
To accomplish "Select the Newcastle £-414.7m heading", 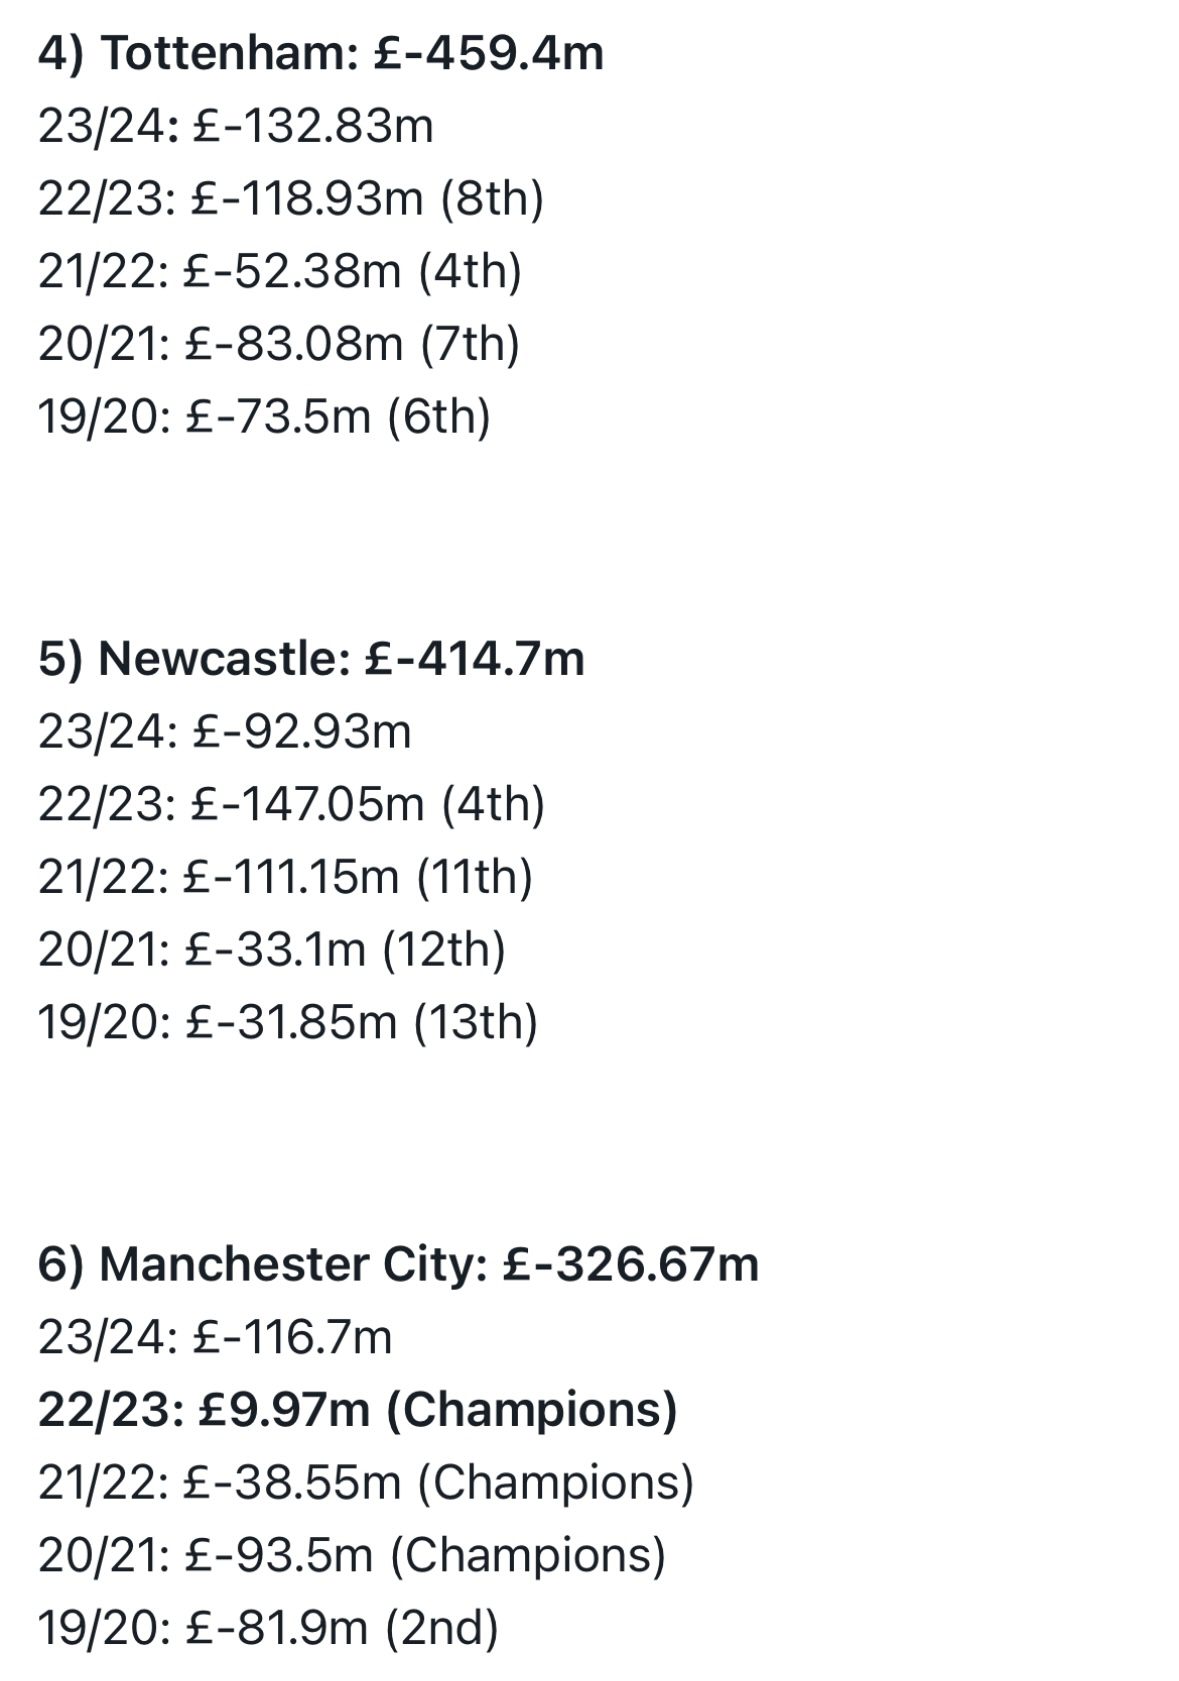I will [x=311, y=659].
